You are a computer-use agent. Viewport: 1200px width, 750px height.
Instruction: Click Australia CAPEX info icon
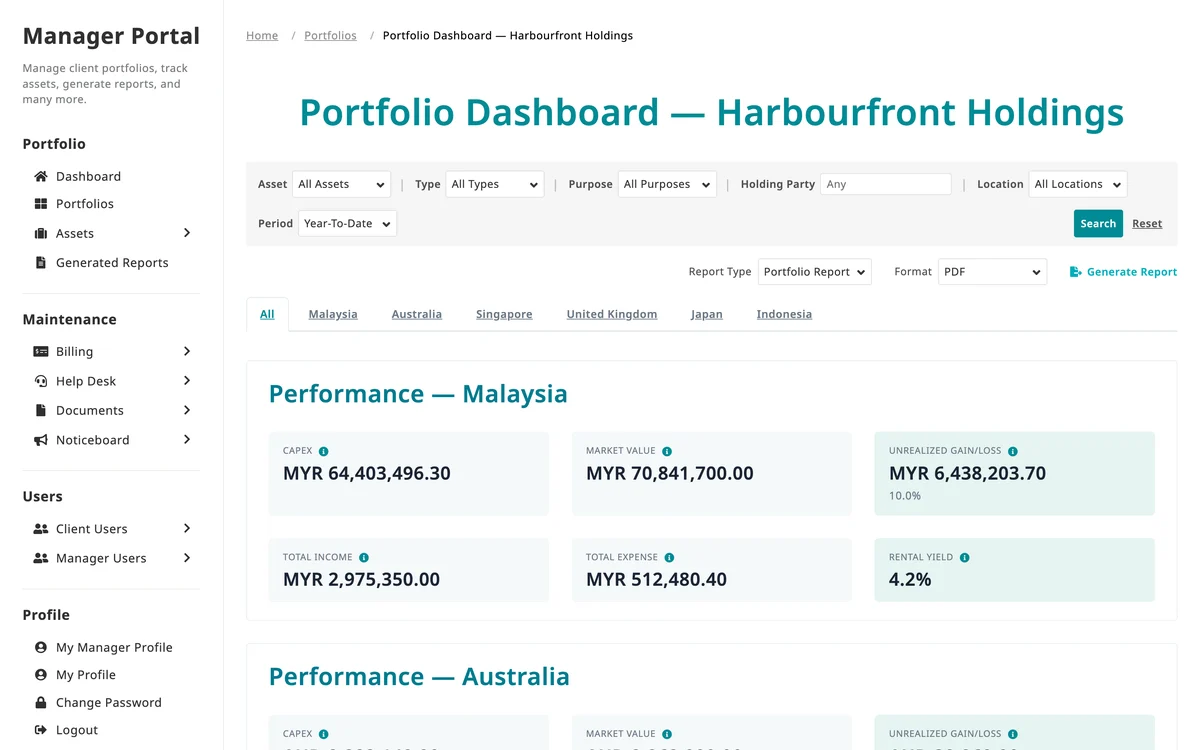[323, 734]
